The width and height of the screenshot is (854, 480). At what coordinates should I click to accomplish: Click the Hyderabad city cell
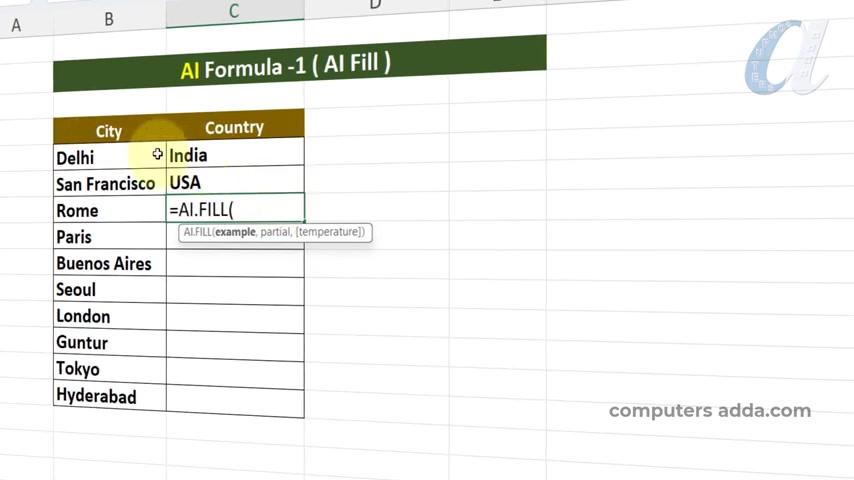(109, 396)
